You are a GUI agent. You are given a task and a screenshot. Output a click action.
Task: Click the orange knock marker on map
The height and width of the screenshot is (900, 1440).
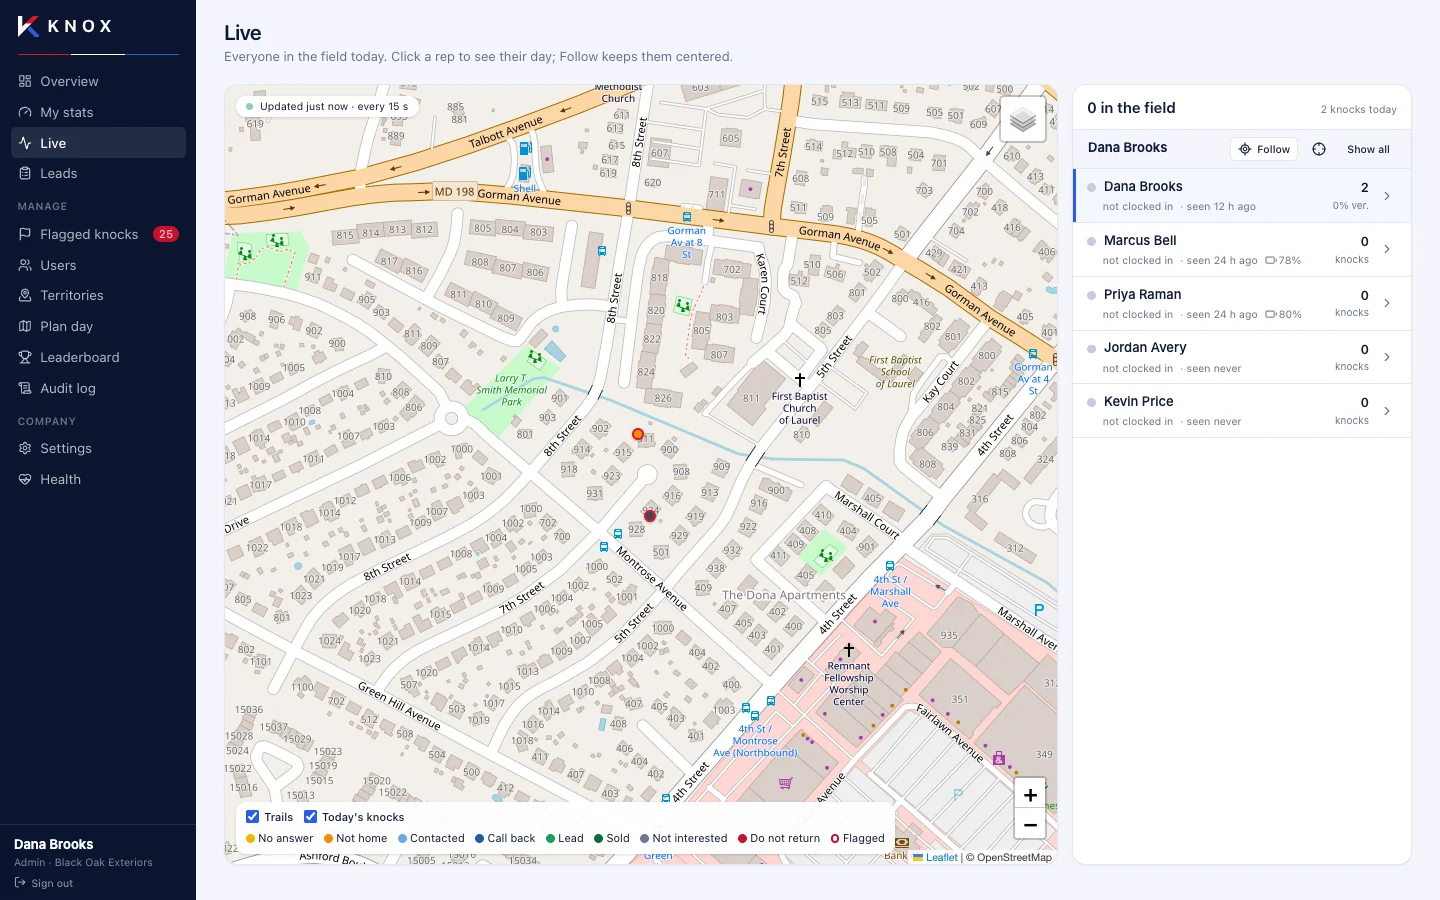[638, 434]
